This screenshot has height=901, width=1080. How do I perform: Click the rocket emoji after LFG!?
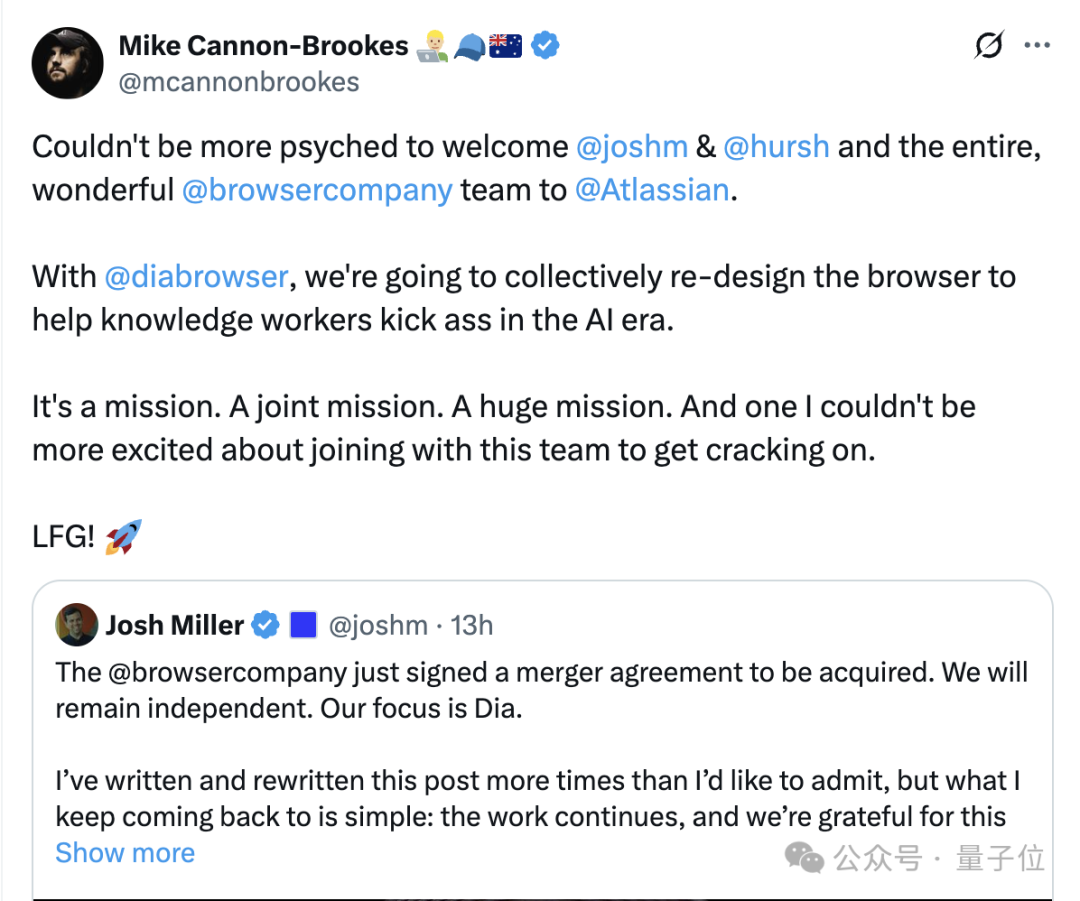coord(123,537)
